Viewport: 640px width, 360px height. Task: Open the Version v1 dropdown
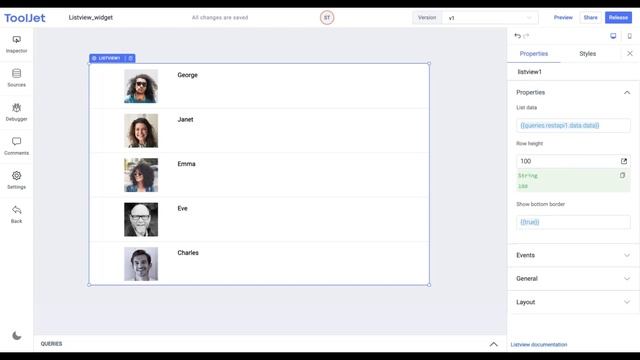pyautogui.click(x=490, y=18)
